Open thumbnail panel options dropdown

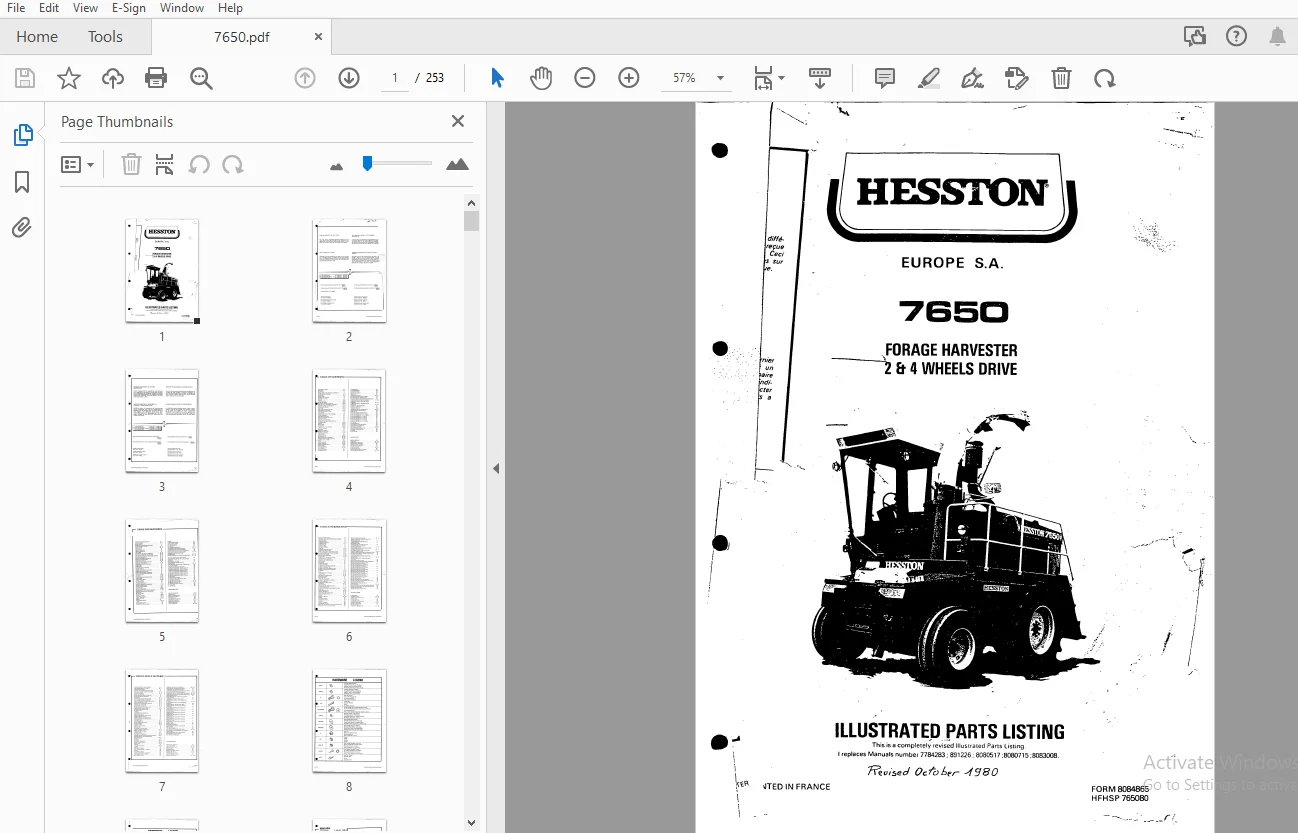pyautogui.click(x=77, y=165)
